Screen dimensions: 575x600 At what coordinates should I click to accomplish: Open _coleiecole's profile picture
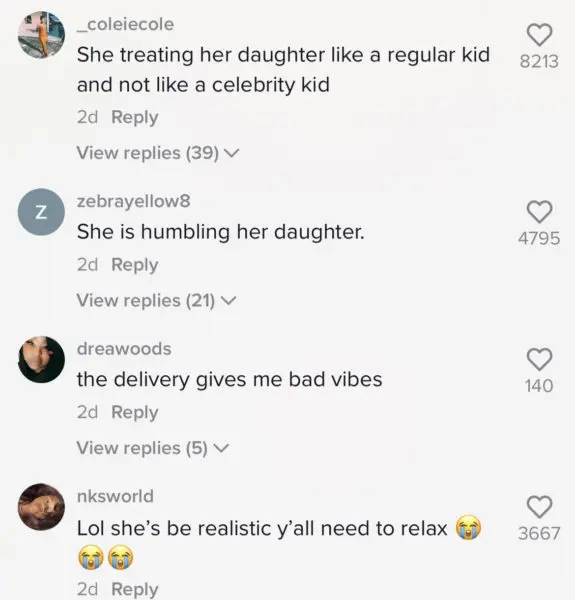coord(41,35)
